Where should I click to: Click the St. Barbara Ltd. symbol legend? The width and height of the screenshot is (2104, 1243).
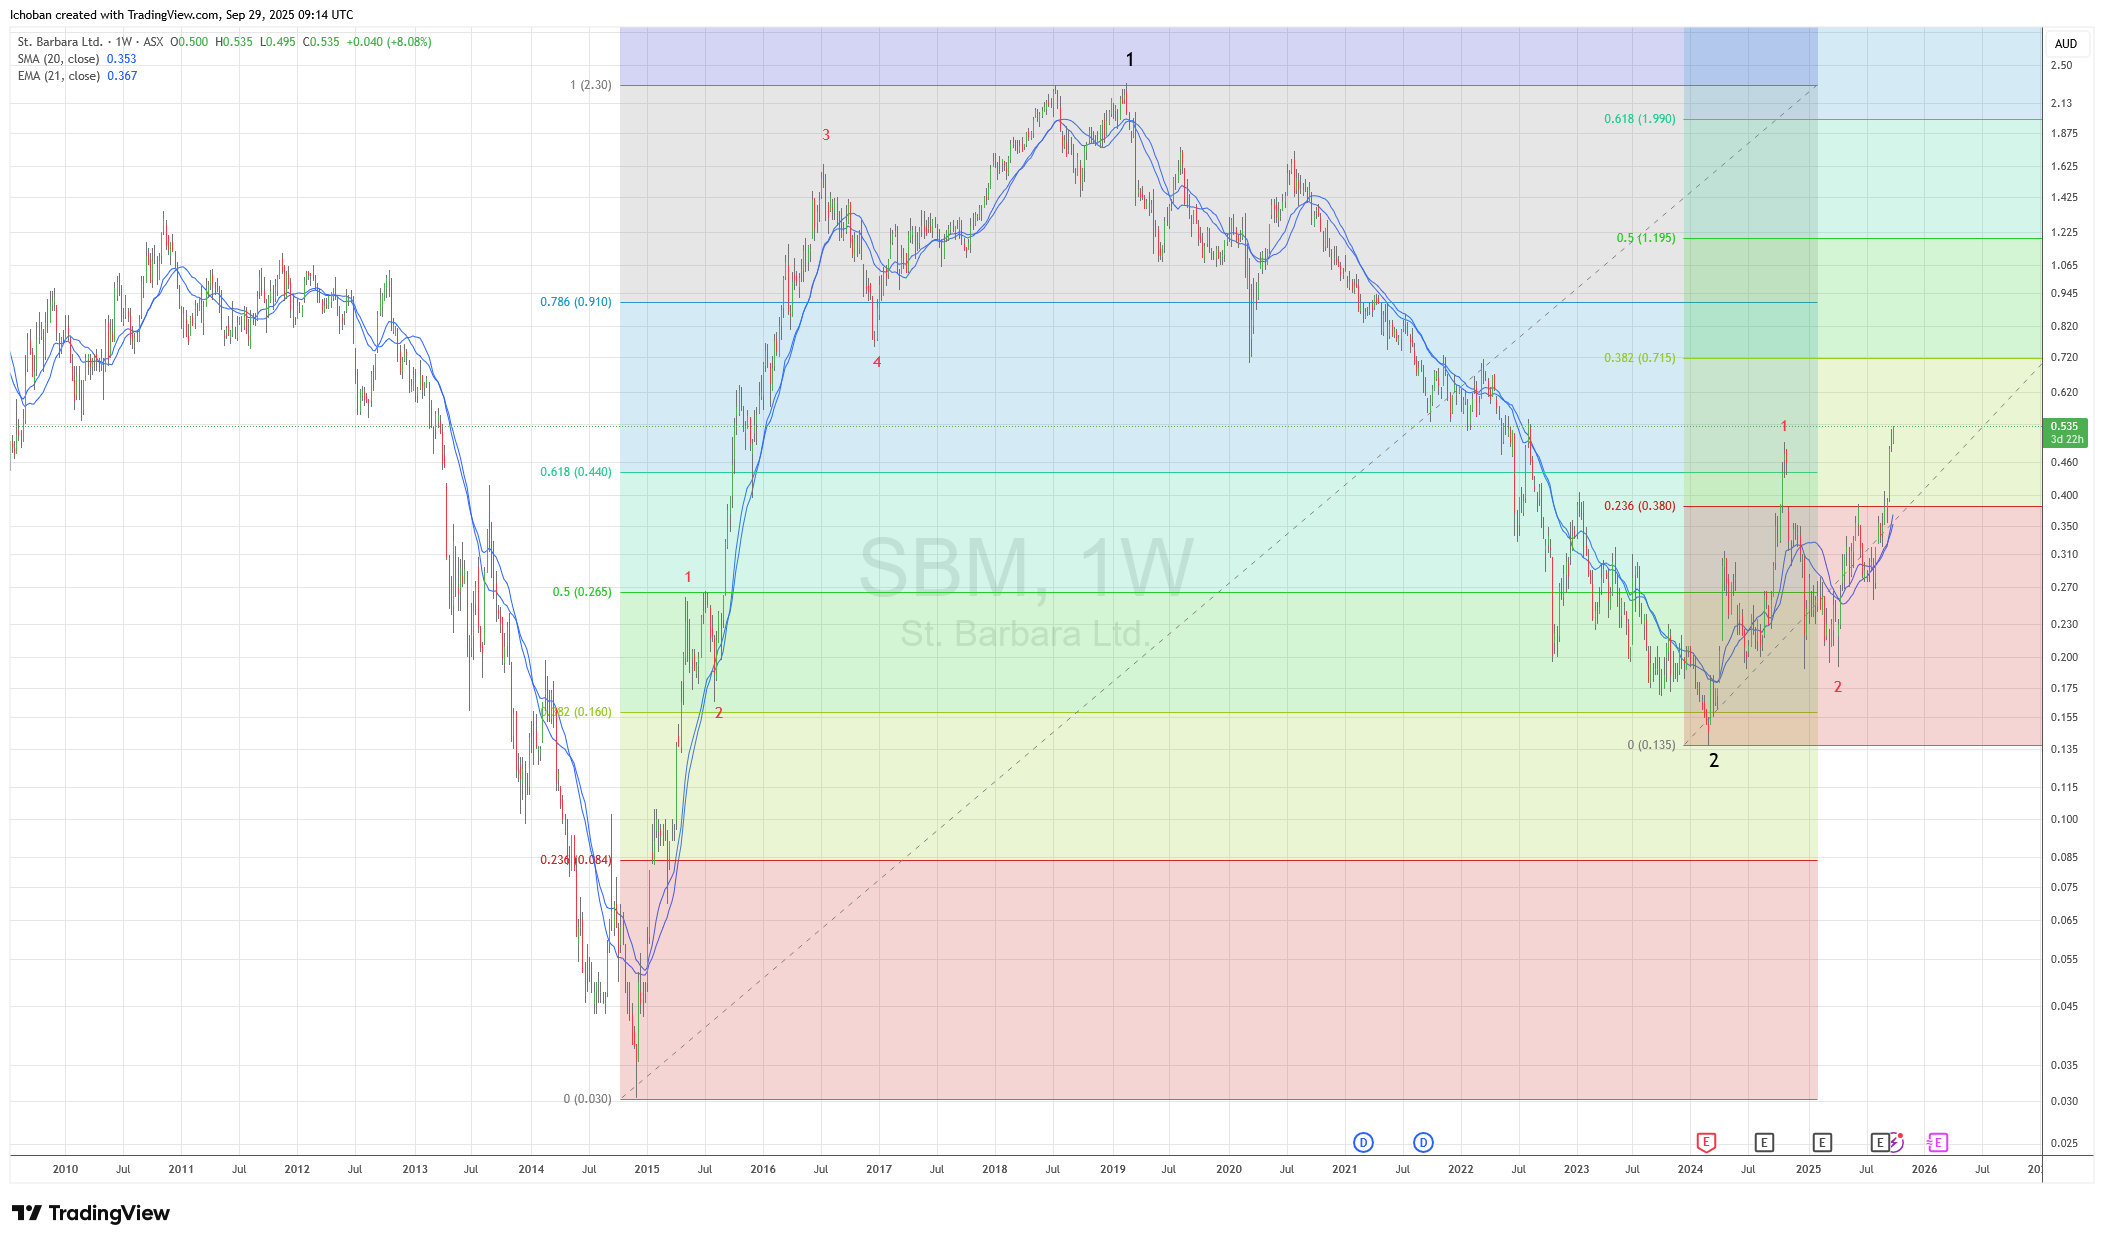[60, 42]
